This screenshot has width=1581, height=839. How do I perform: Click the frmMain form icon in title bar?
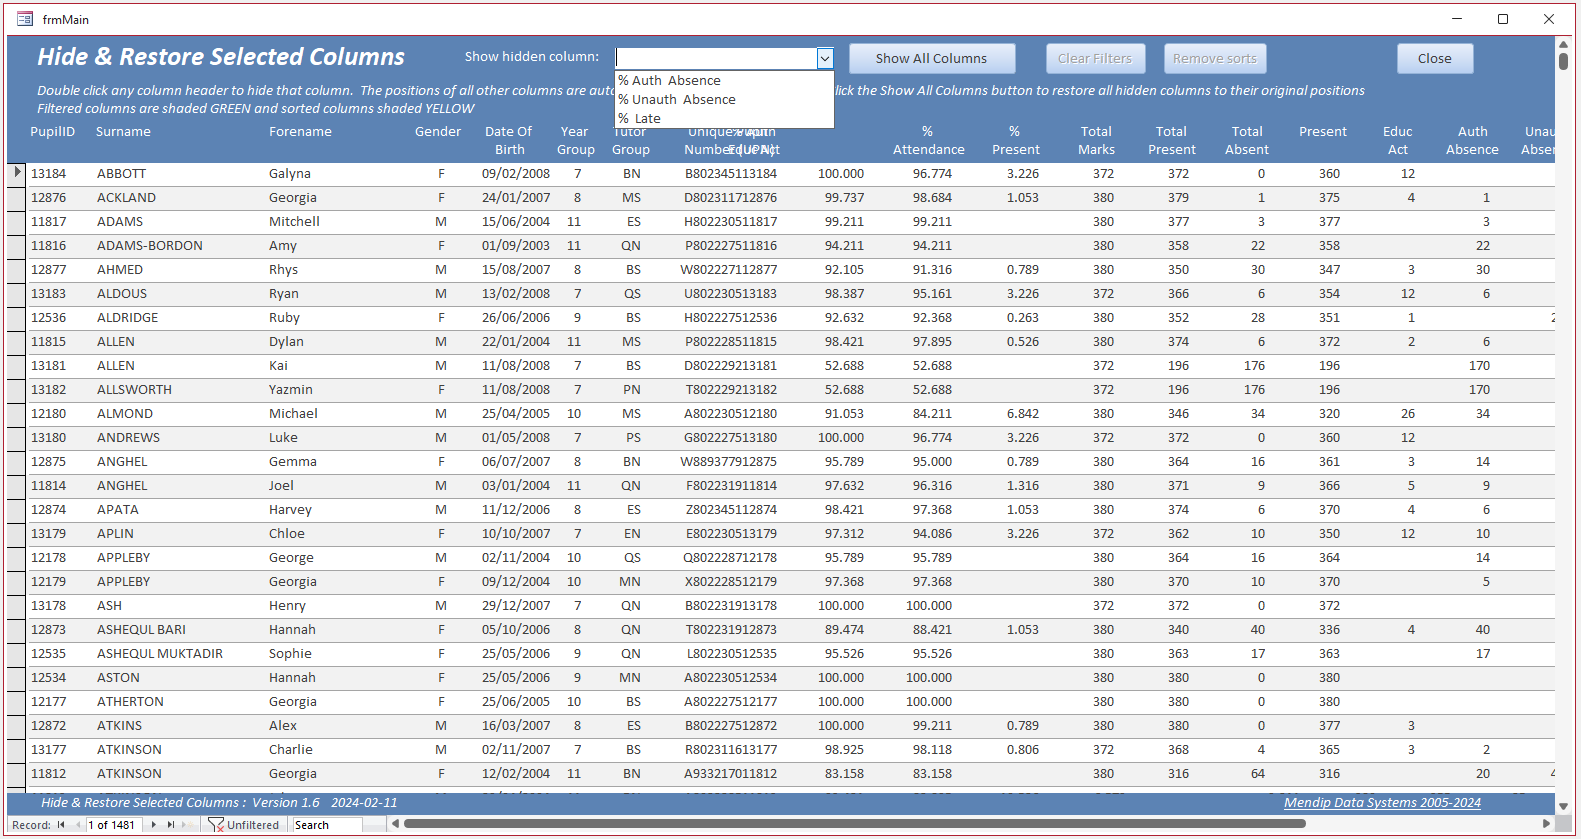[25, 19]
